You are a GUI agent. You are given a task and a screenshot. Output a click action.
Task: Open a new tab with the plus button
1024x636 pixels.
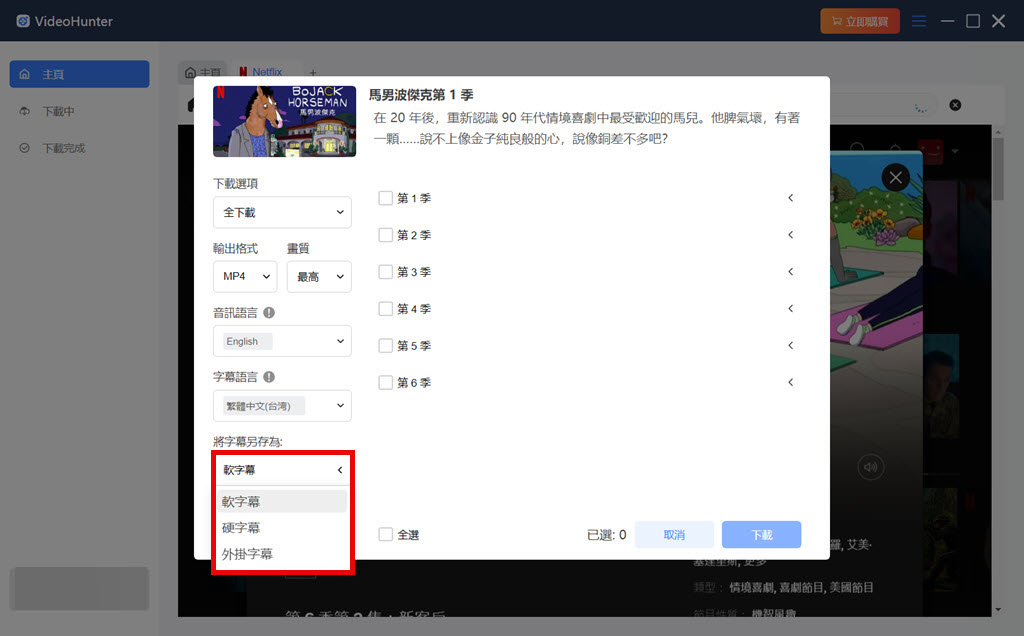(x=313, y=71)
